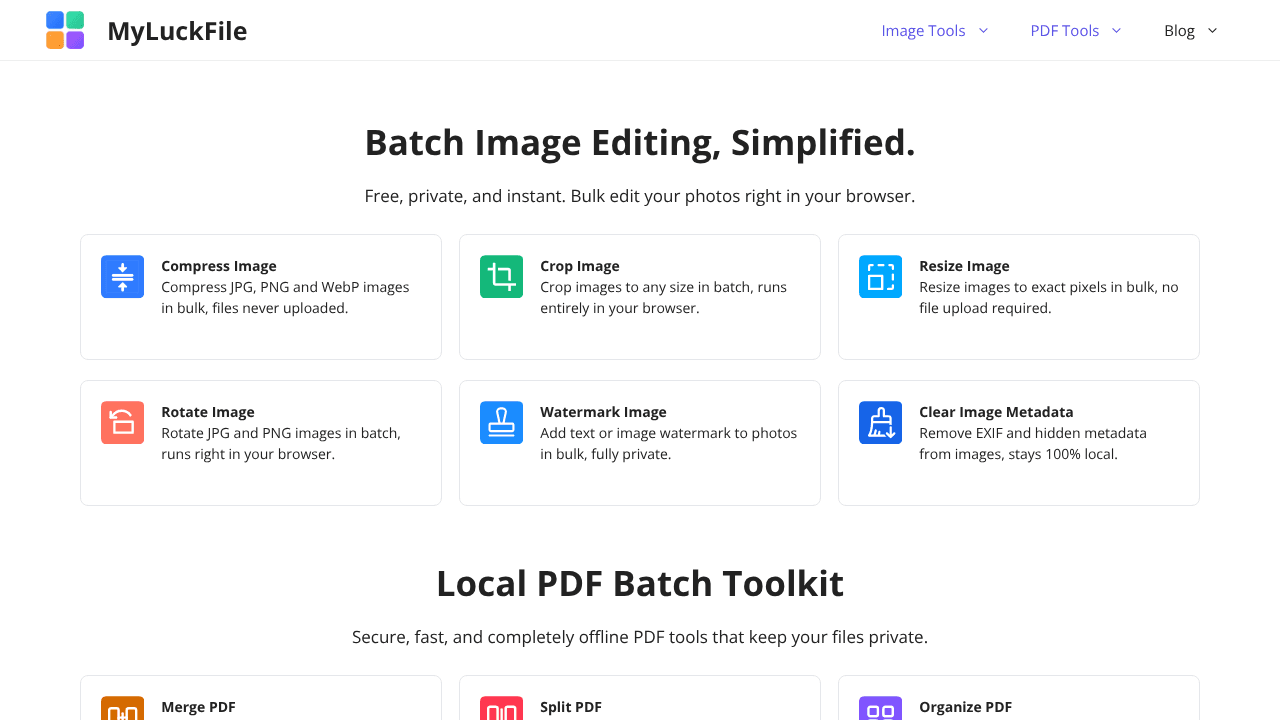Click the 'Compress JPG, PNG and WebP' description
The image size is (1280, 720).
pyautogui.click(x=285, y=298)
